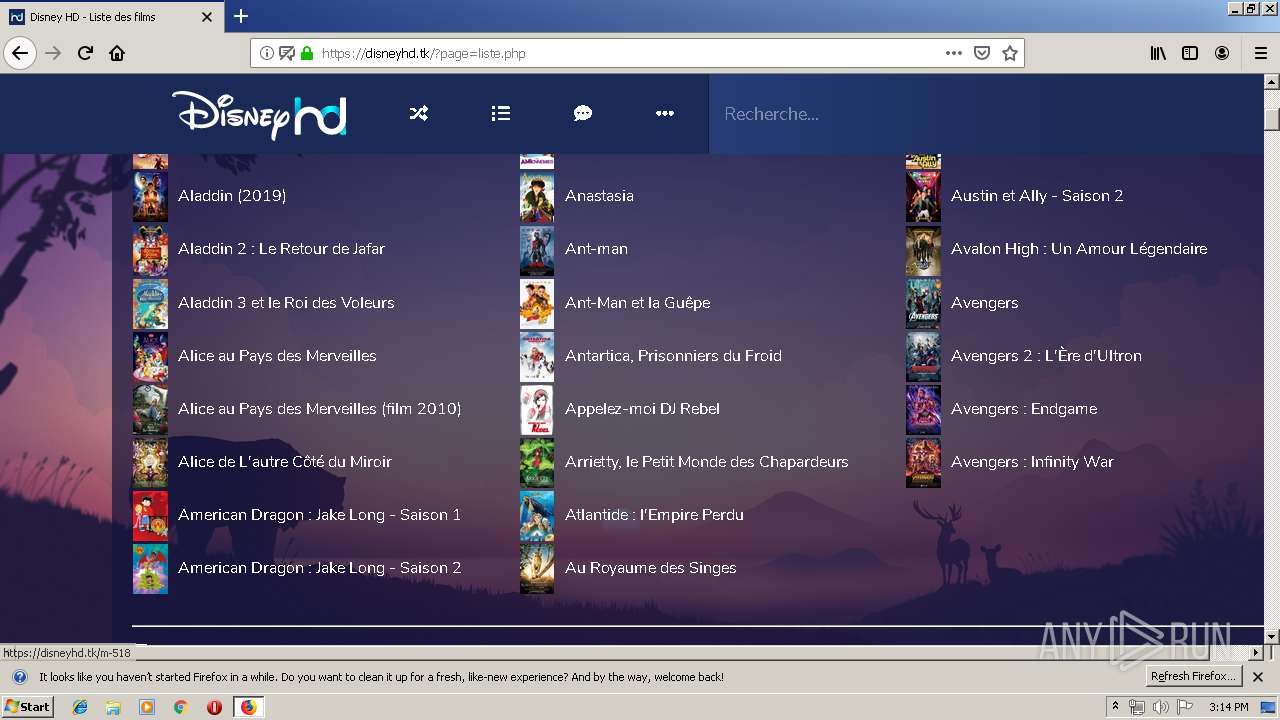Open page actions ellipsis in address bar
The height and width of the screenshot is (720, 1280).
(x=954, y=53)
